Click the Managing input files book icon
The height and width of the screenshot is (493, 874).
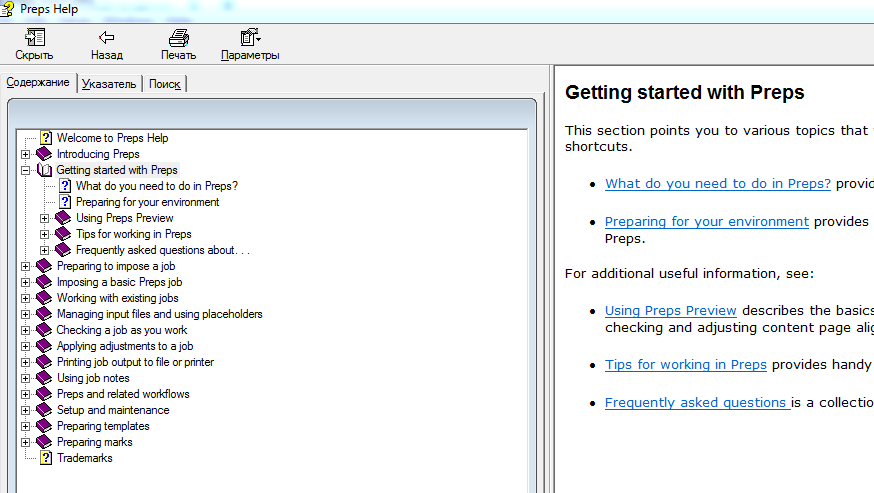coord(44,314)
